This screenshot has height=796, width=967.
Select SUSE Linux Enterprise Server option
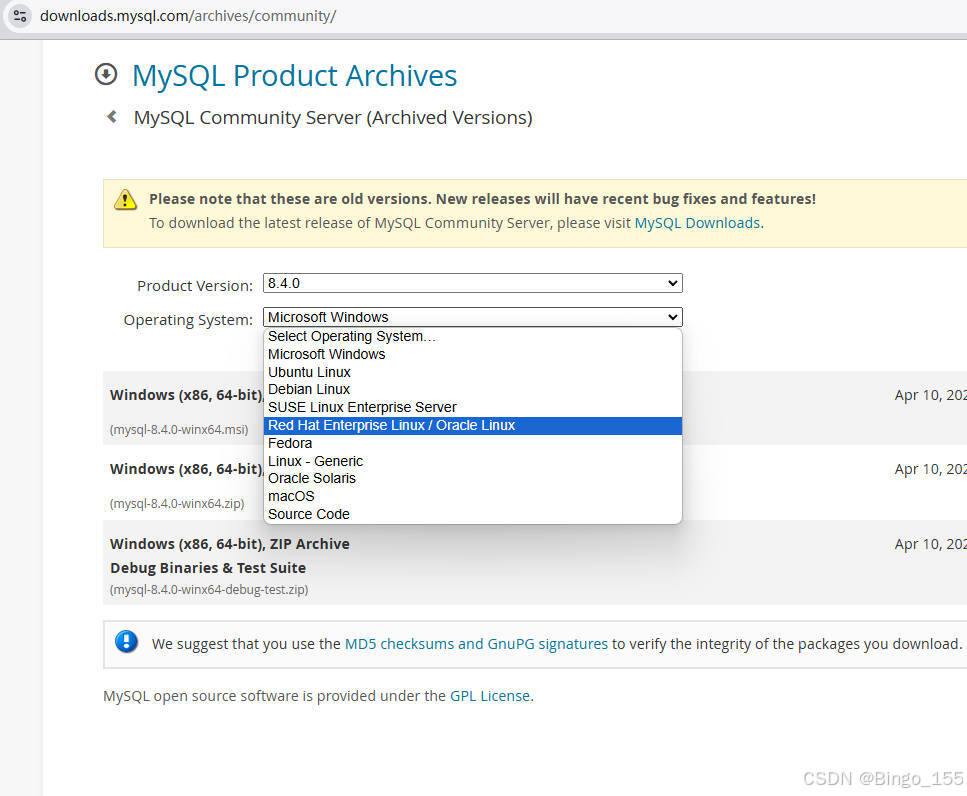[x=472, y=408]
